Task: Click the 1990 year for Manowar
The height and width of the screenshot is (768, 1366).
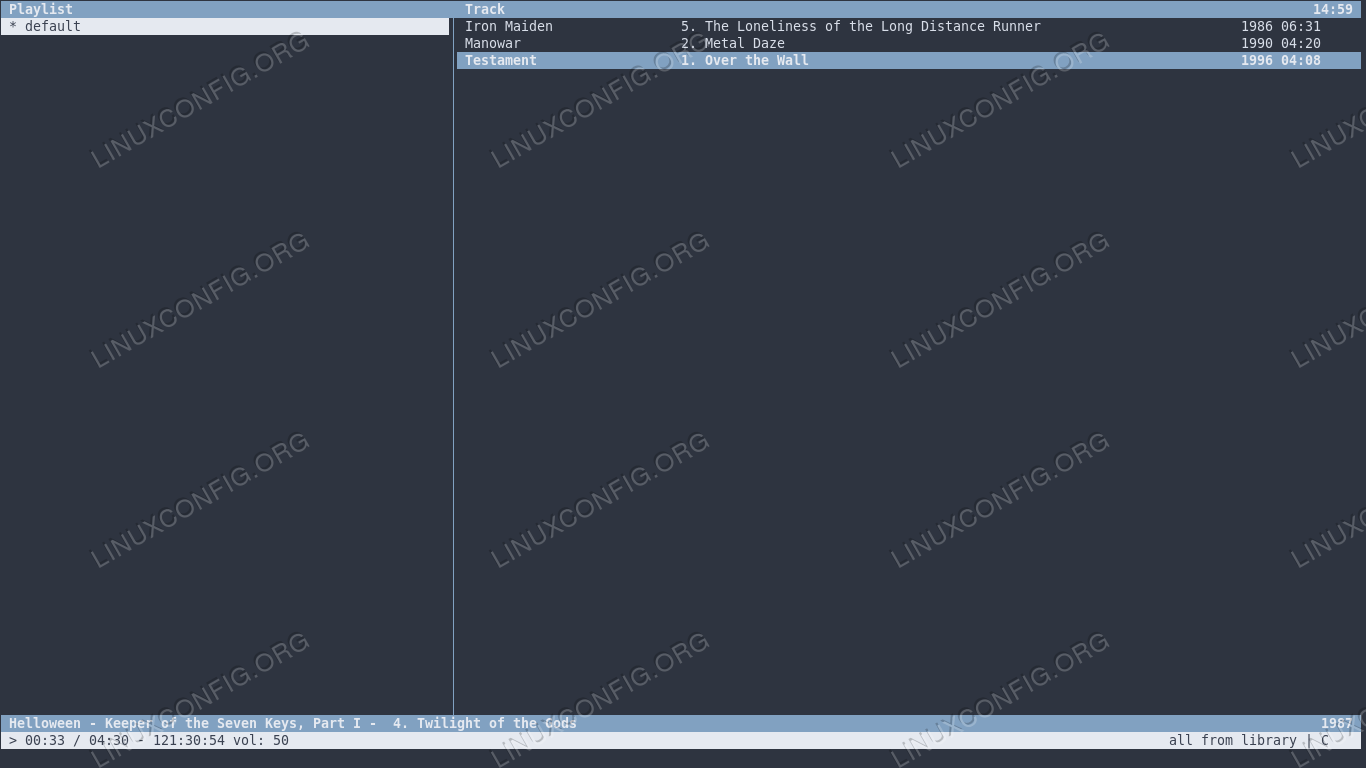Action: pos(1257,43)
